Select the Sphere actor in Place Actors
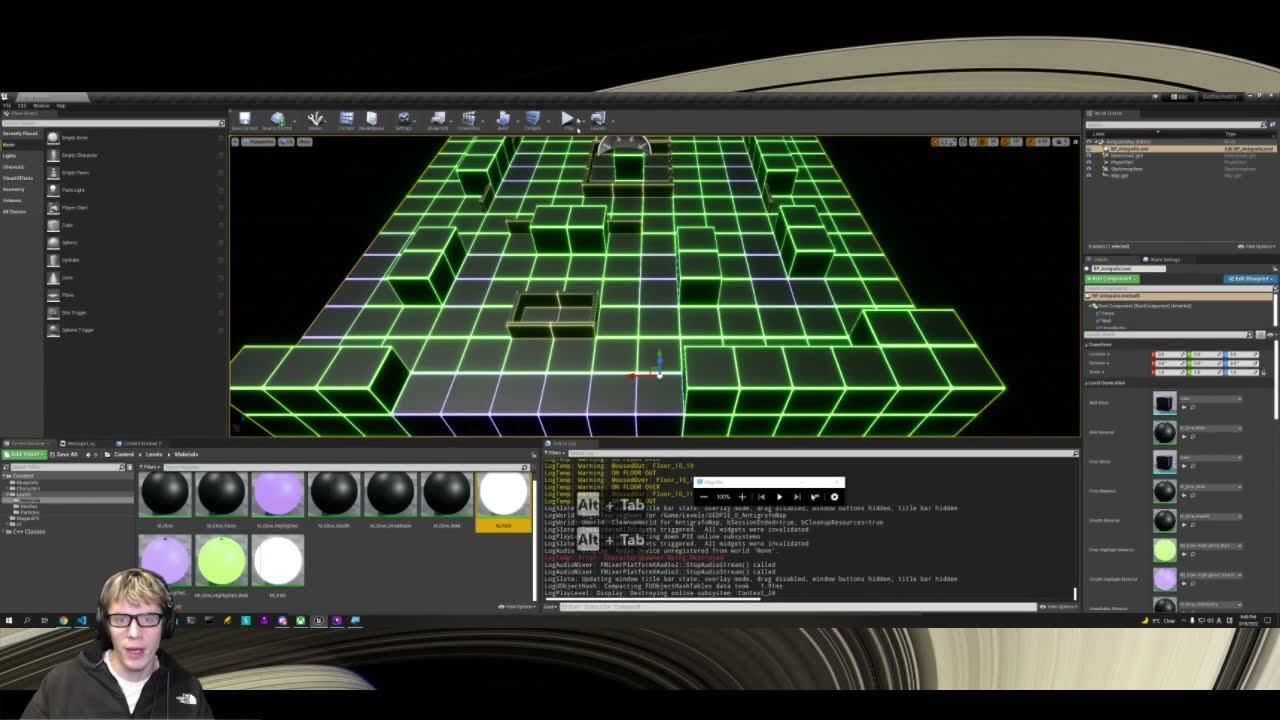This screenshot has height=720, width=1280. click(134, 242)
